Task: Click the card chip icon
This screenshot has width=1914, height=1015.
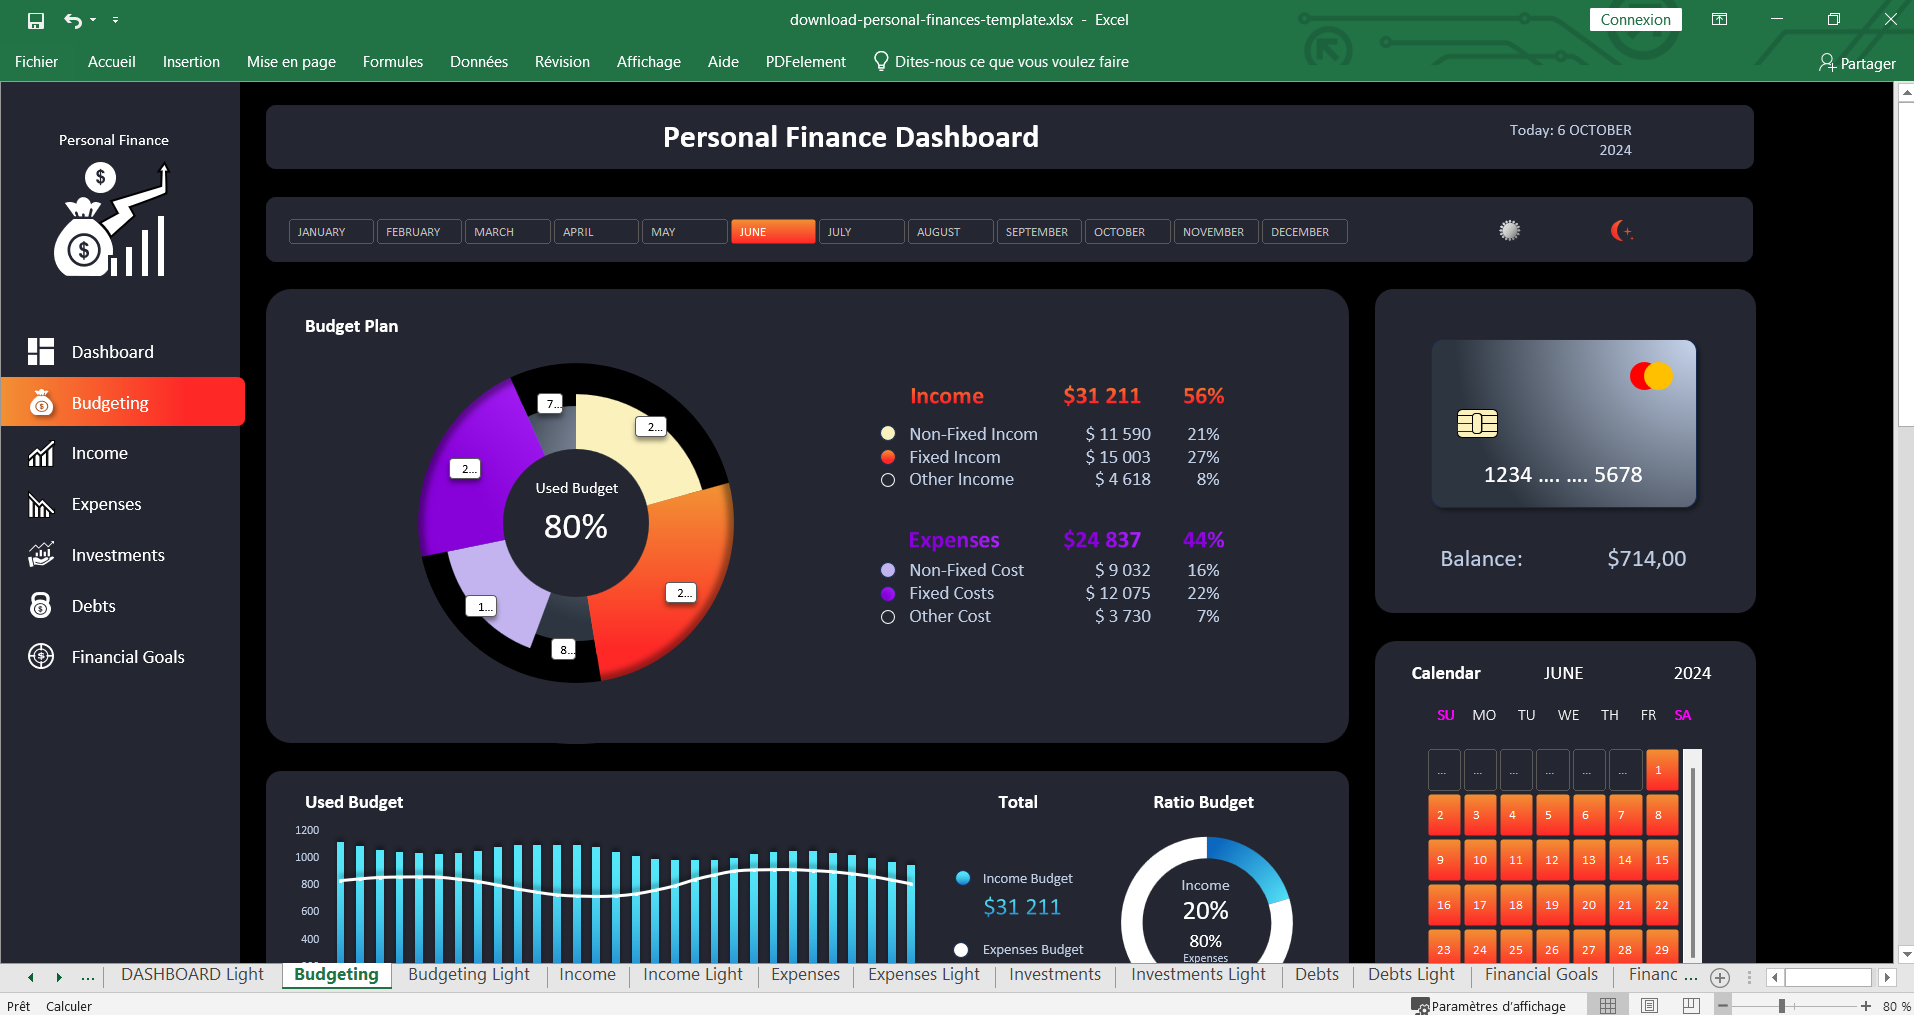Action: coord(1477,423)
